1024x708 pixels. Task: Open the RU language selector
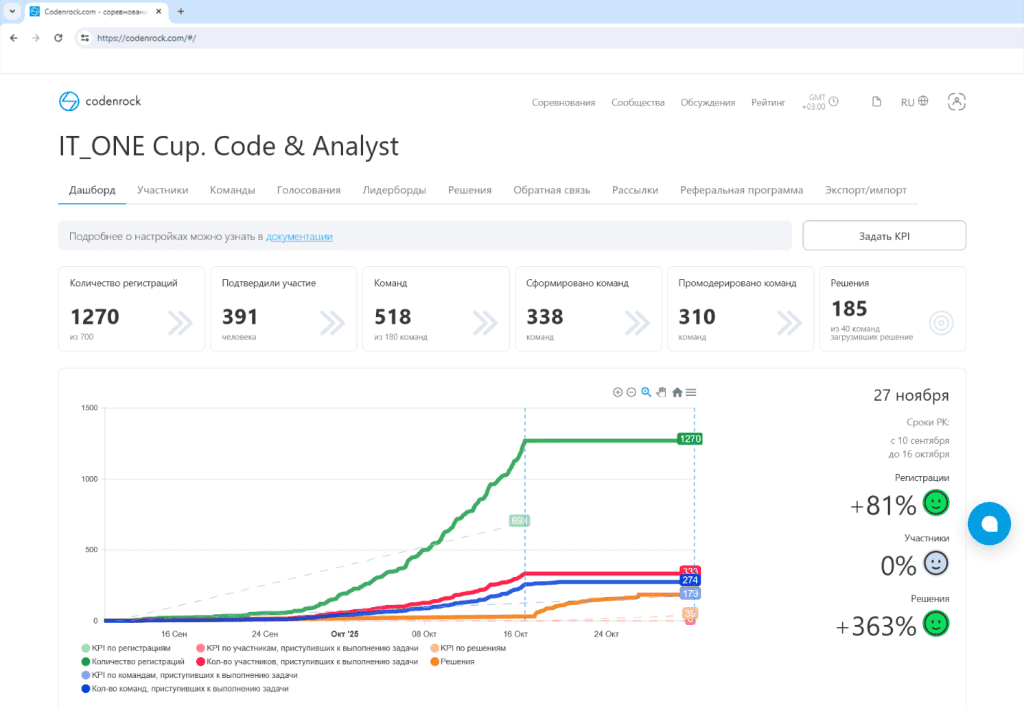coord(914,102)
